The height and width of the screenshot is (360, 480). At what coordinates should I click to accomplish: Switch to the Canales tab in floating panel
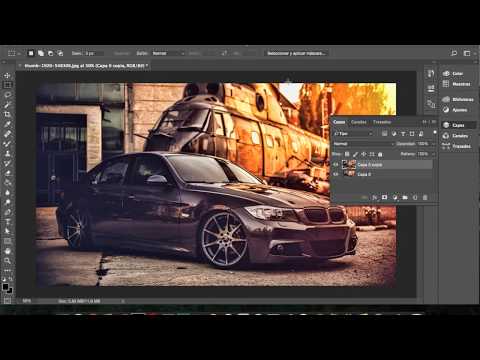coord(359,122)
